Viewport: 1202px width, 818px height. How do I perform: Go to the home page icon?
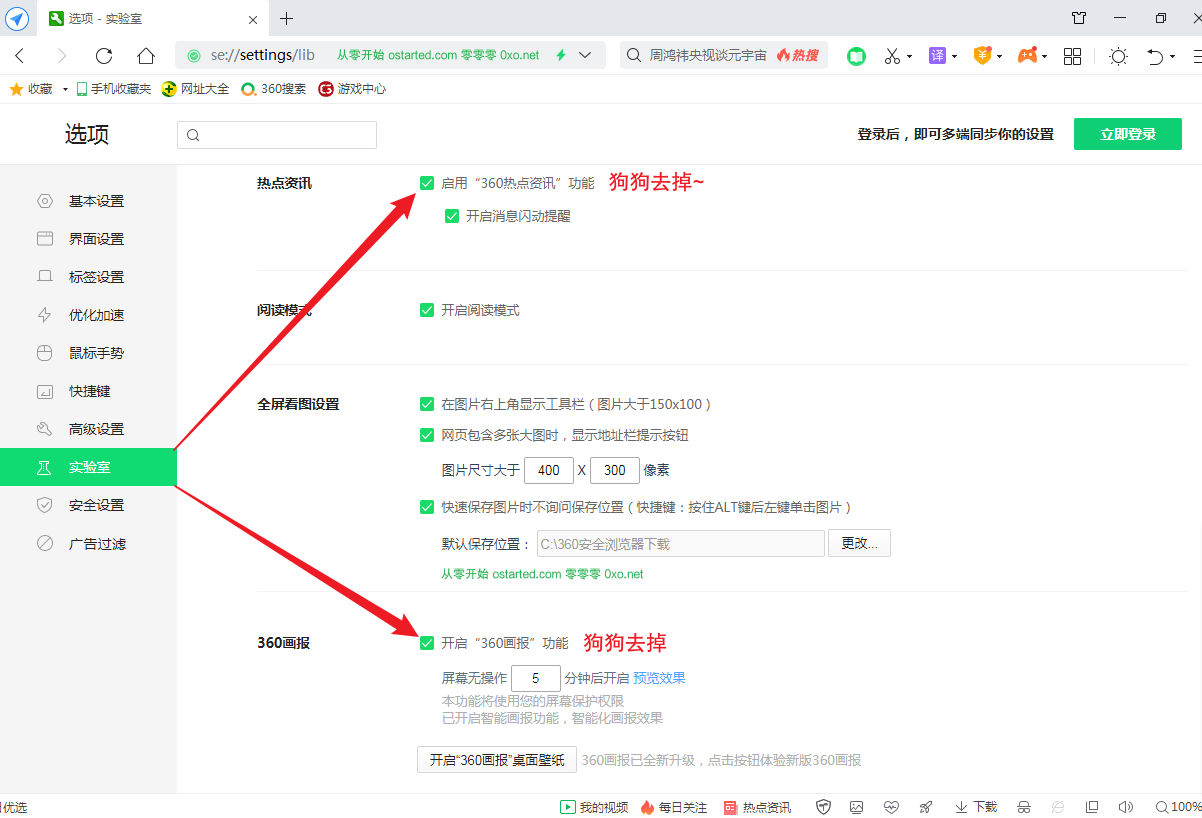point(146,56)
